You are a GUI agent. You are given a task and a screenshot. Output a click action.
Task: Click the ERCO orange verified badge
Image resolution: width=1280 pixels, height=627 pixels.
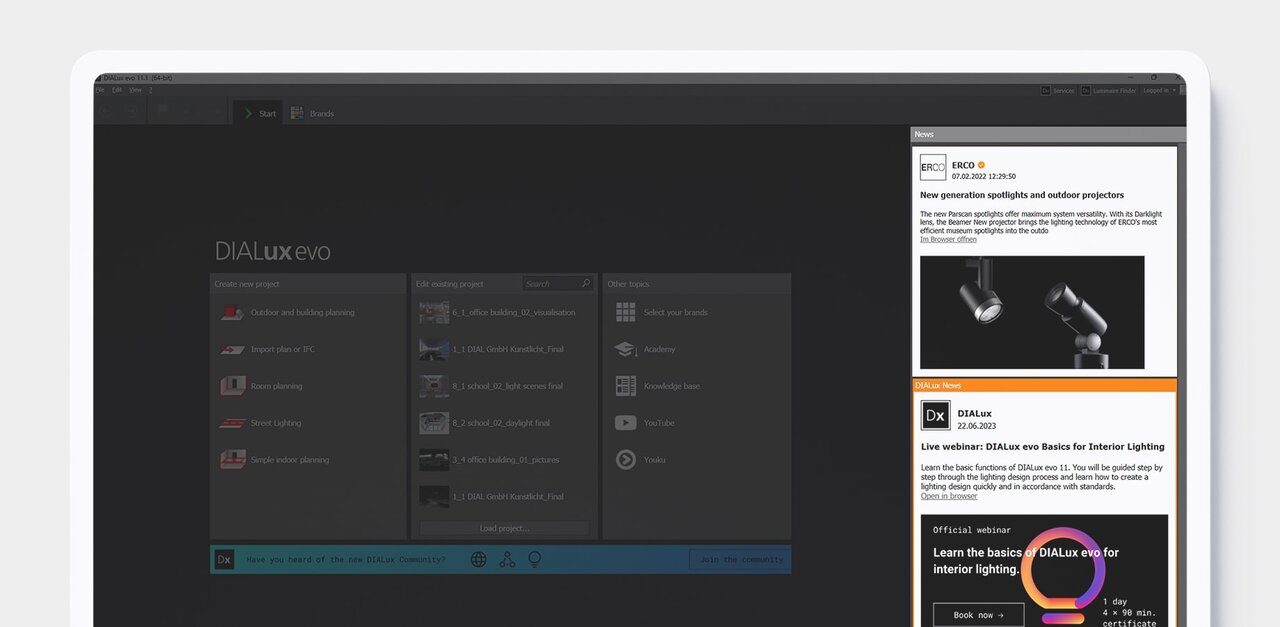click(x=981, y=165)
